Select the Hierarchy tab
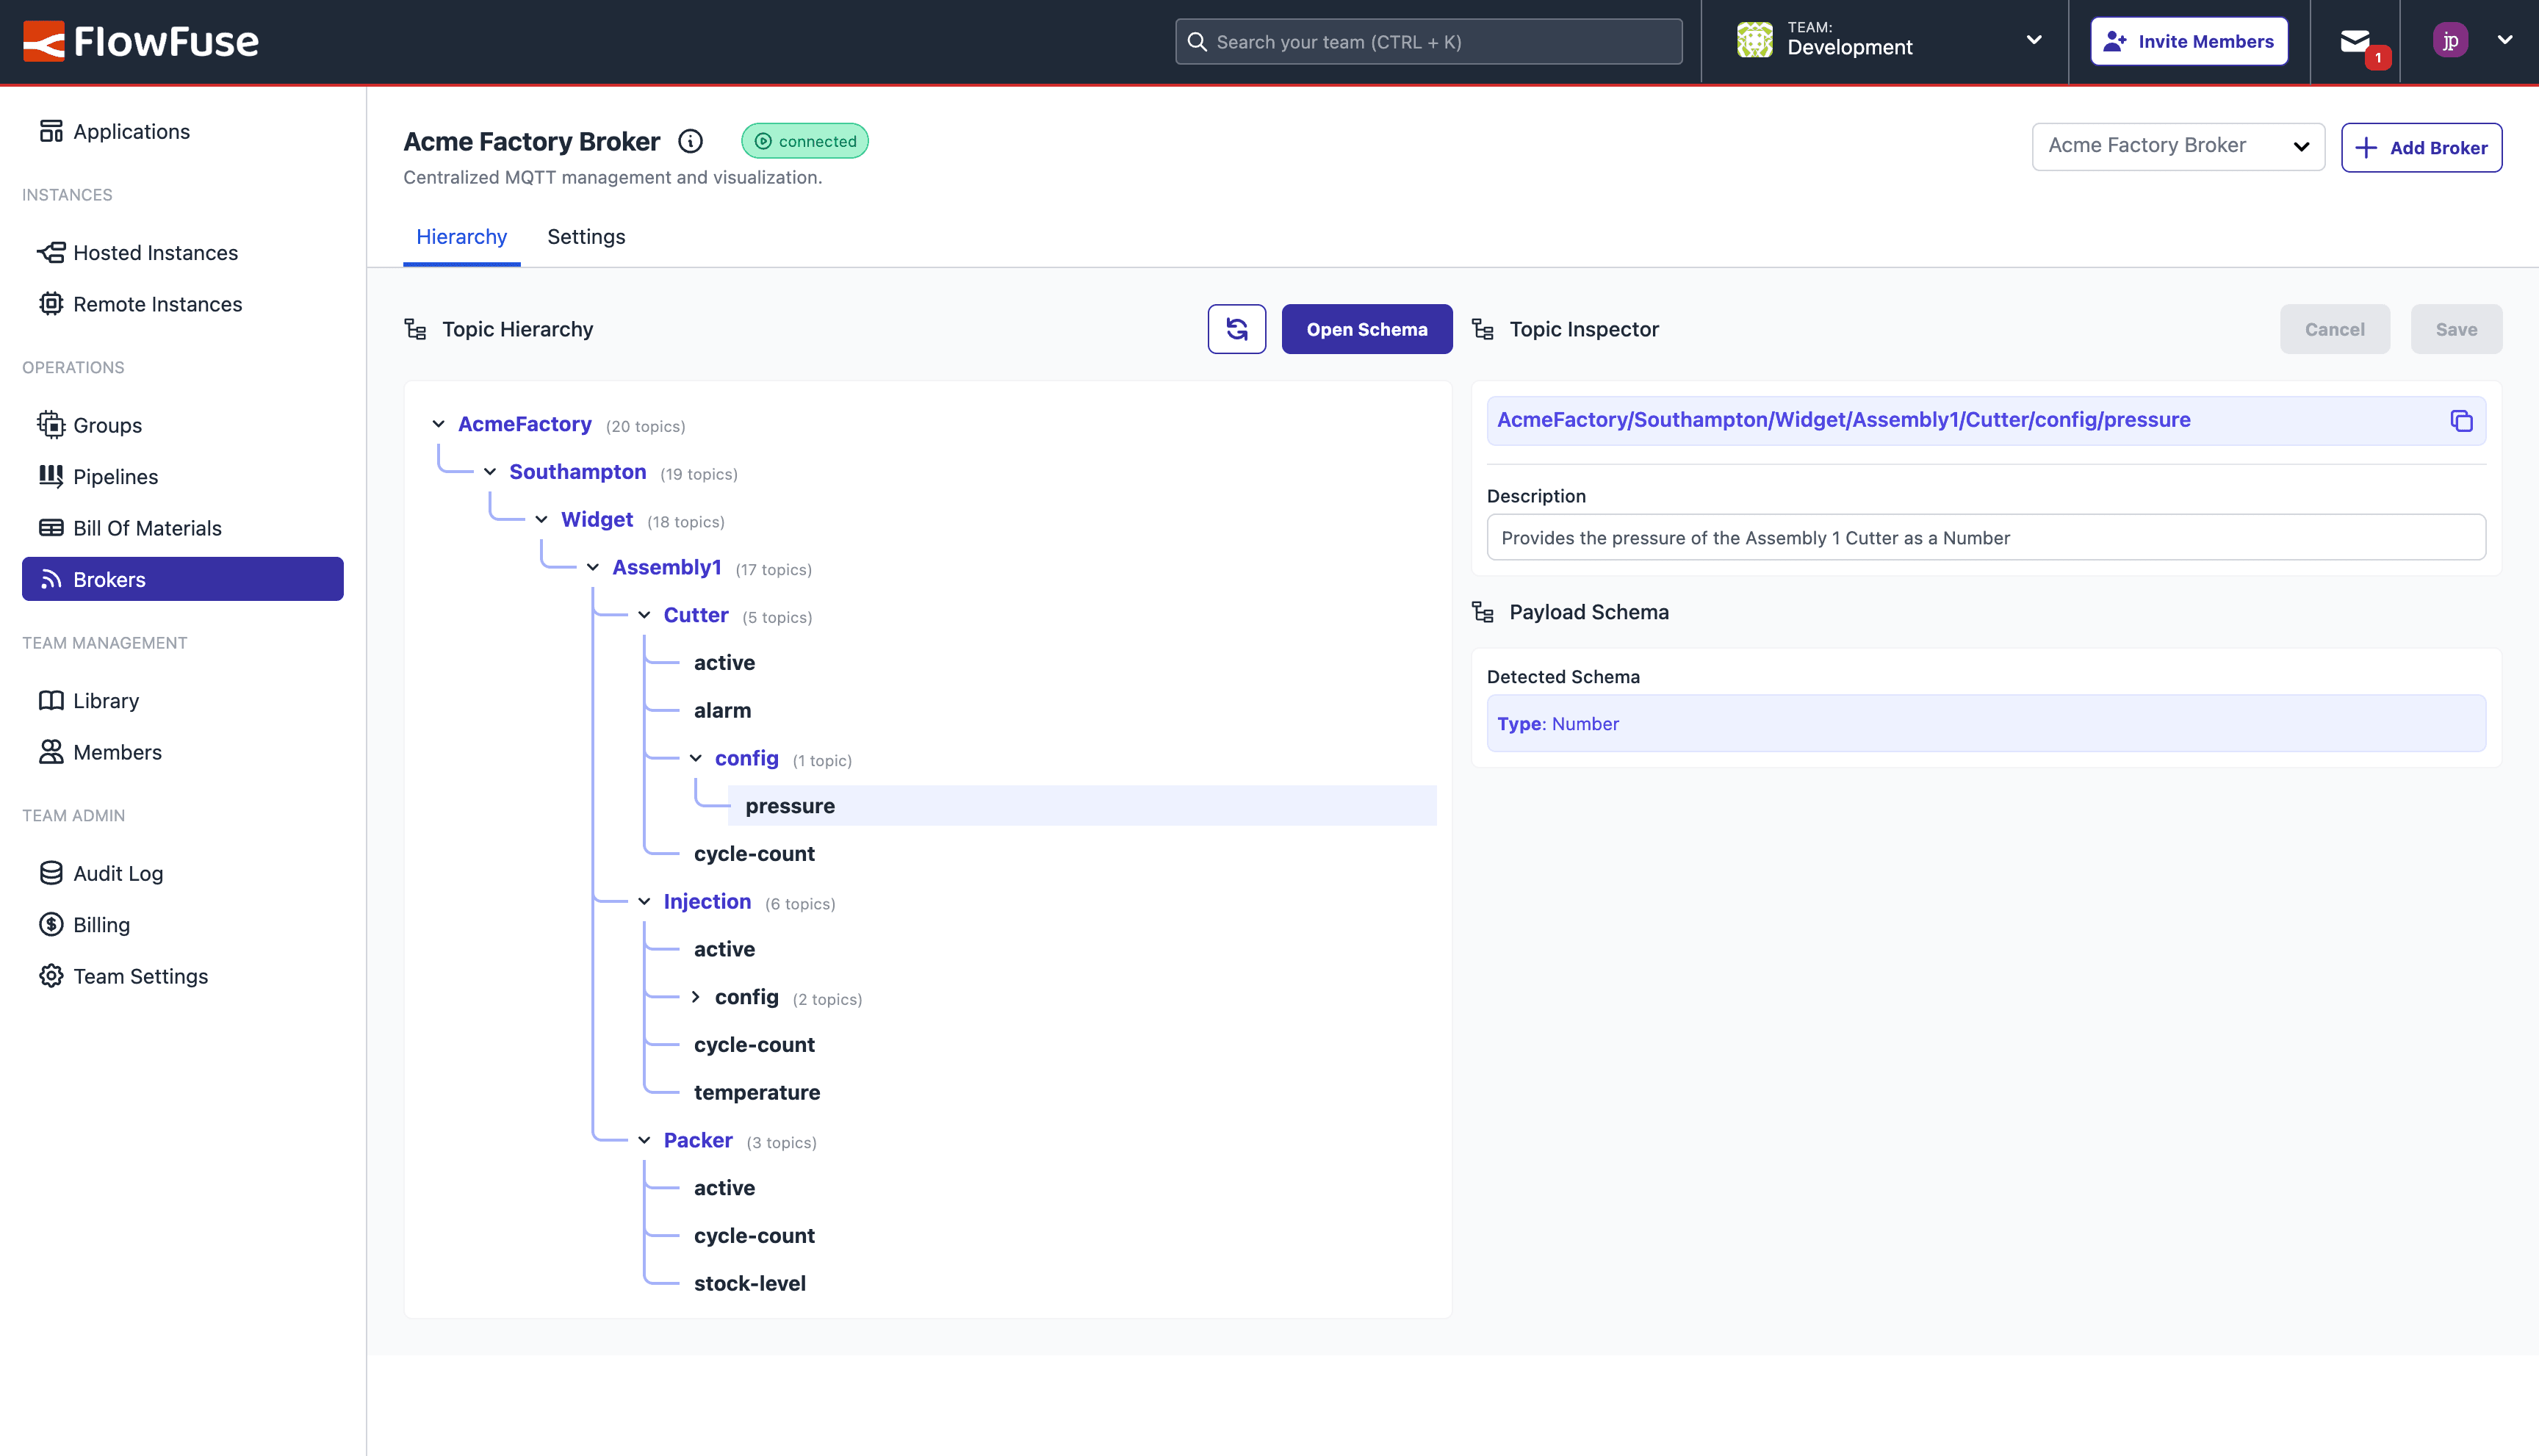 pyautogui.click(x=461, y=236)
